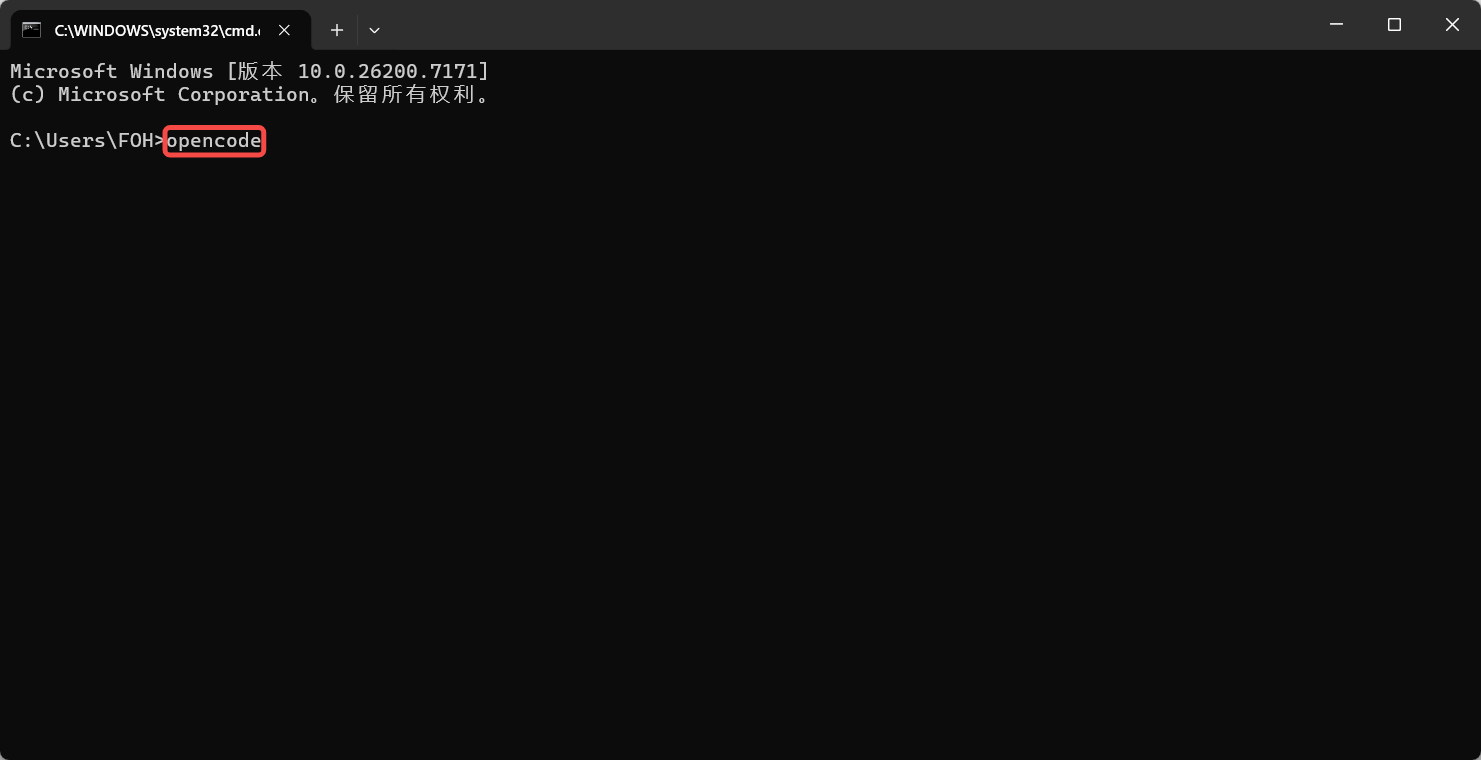This screenshot has height=760, width=1481.
Task: Click the word Windows in first line
Action: tap(171, 71)
